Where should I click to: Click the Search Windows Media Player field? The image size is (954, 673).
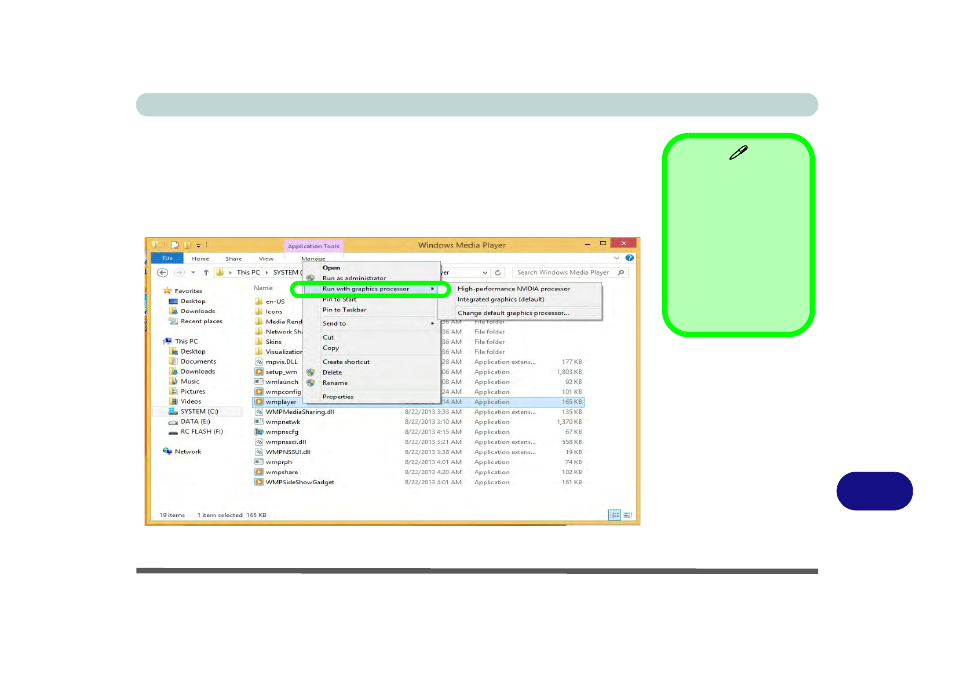click(x=569, y=273)
